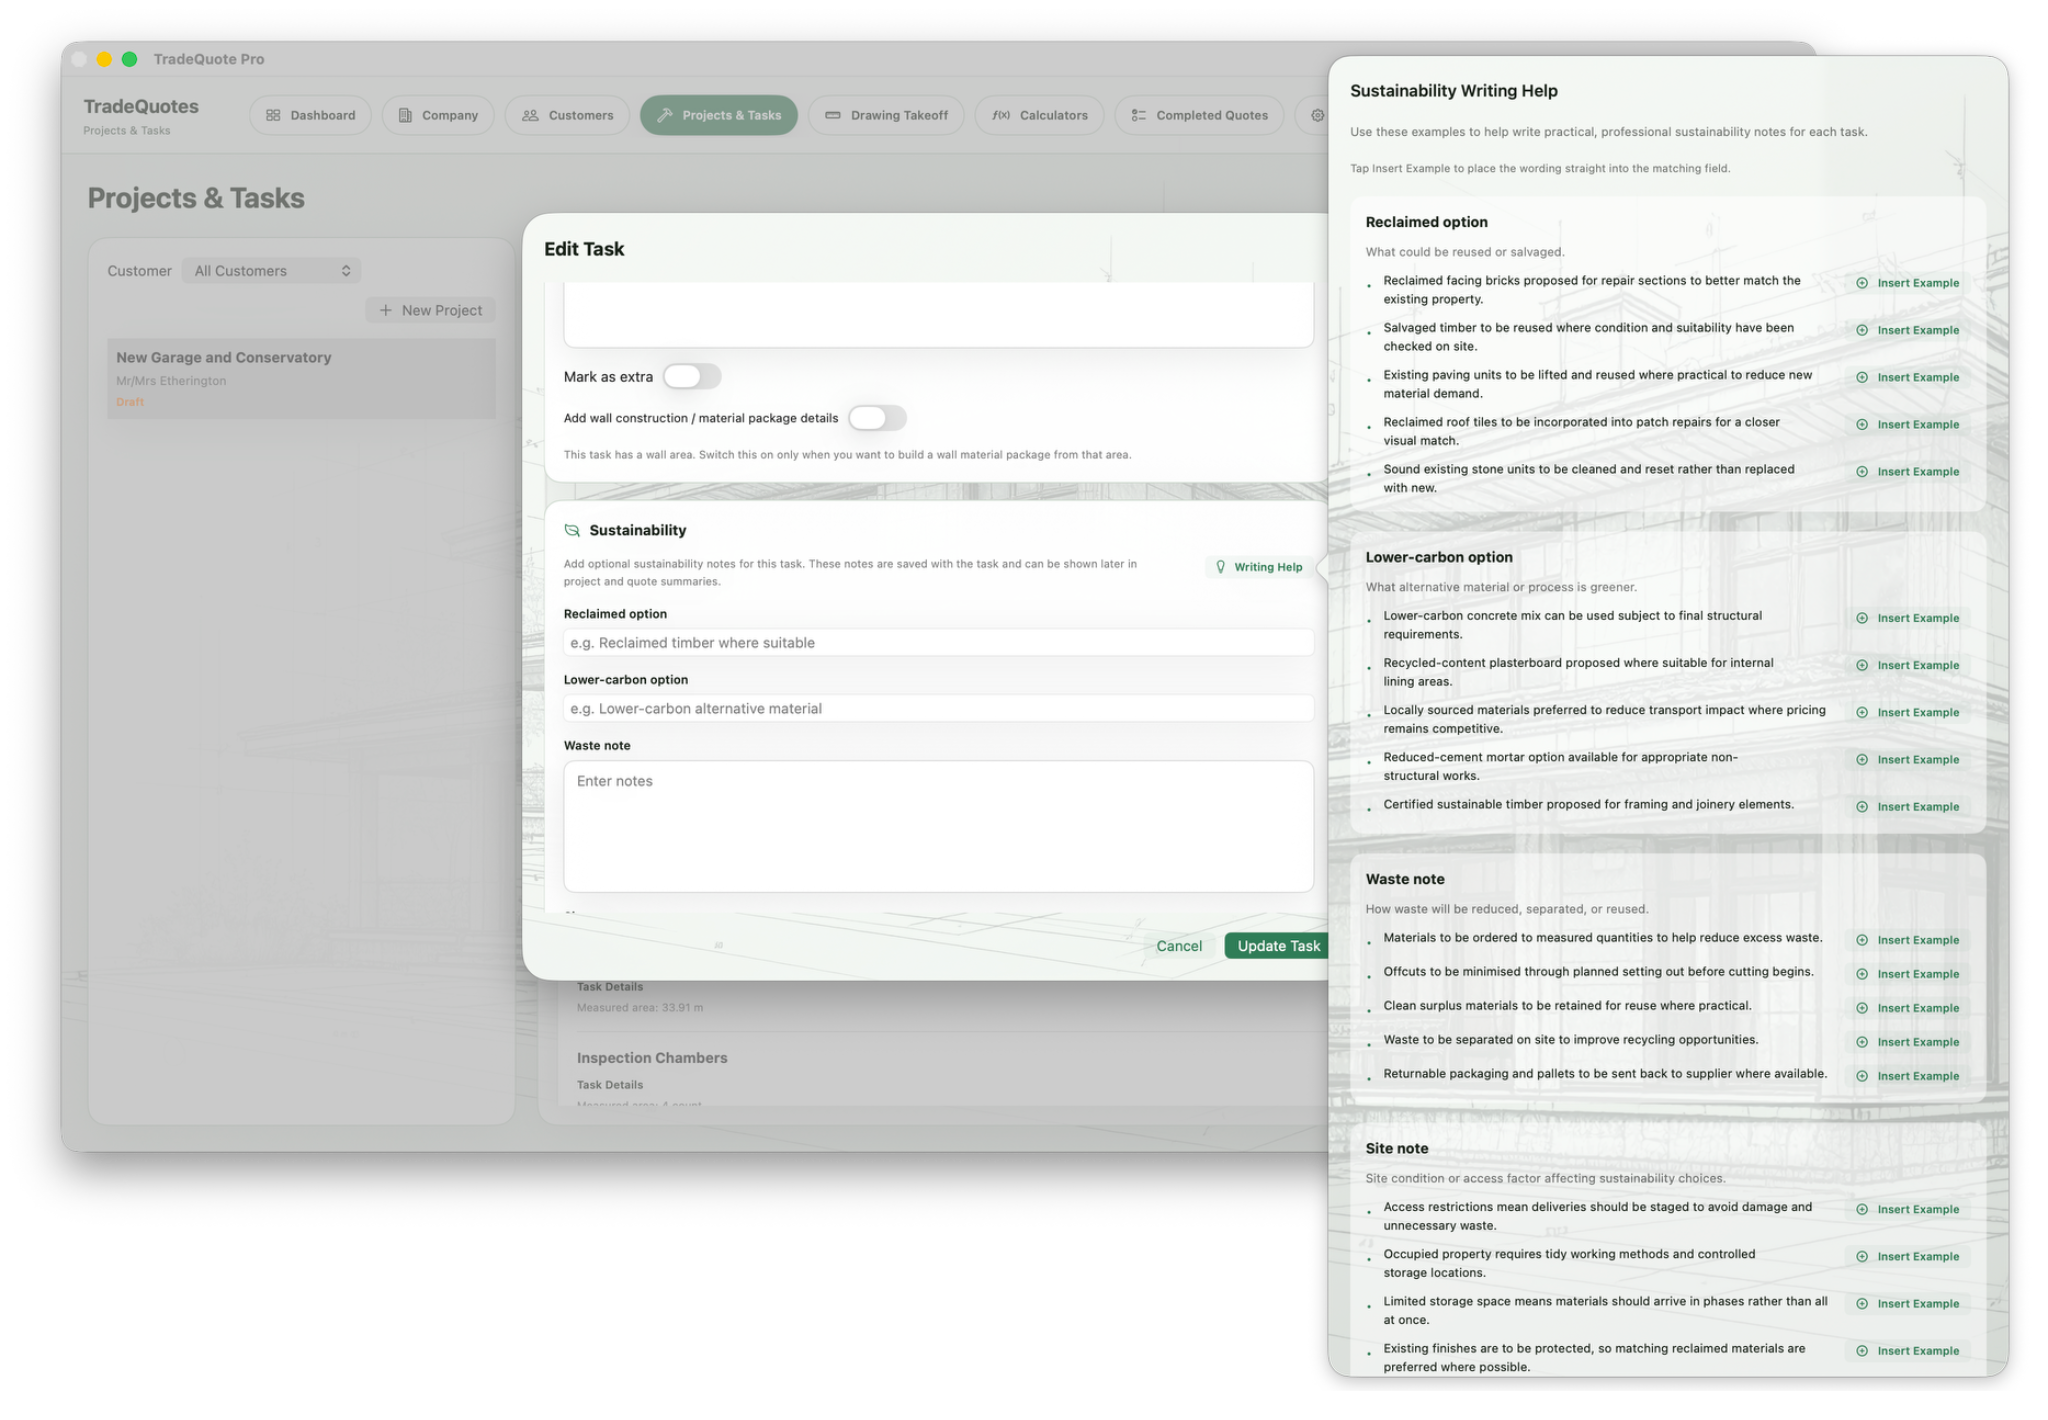Click the Update Task button

click(1278, 946)
